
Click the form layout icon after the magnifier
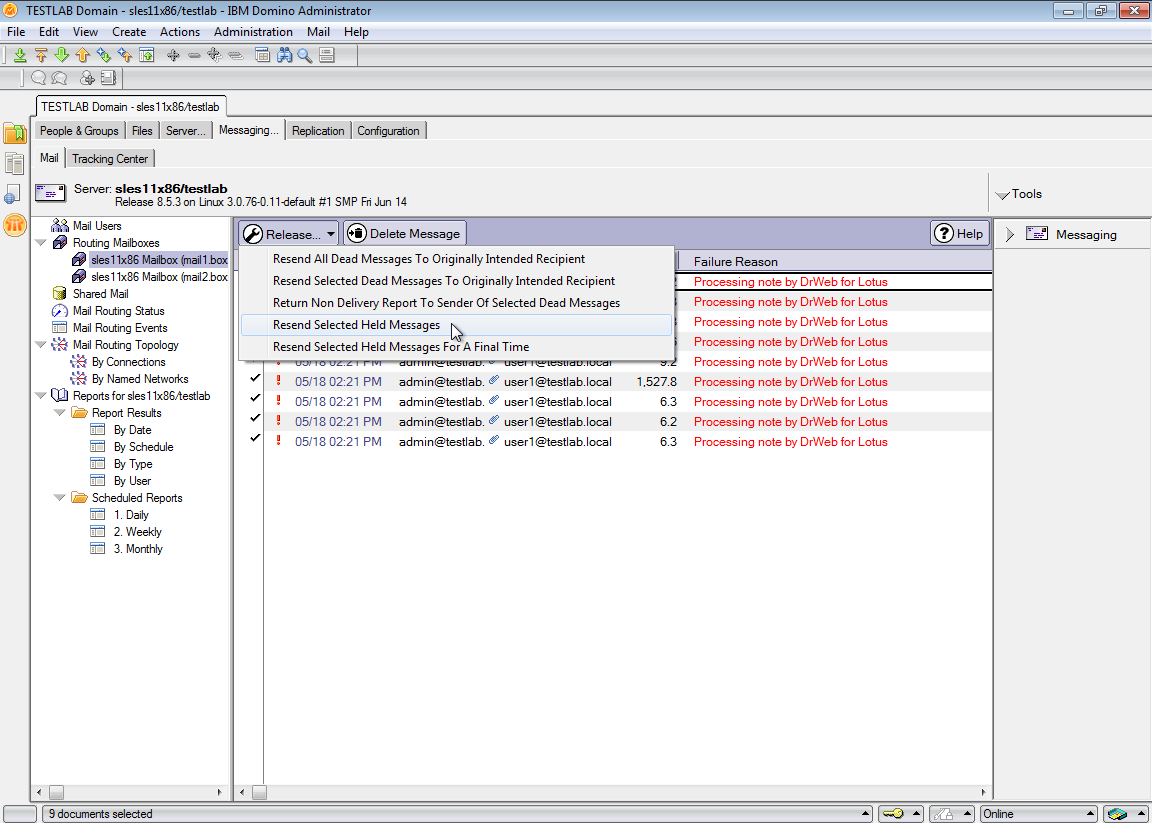click(327, 55)
